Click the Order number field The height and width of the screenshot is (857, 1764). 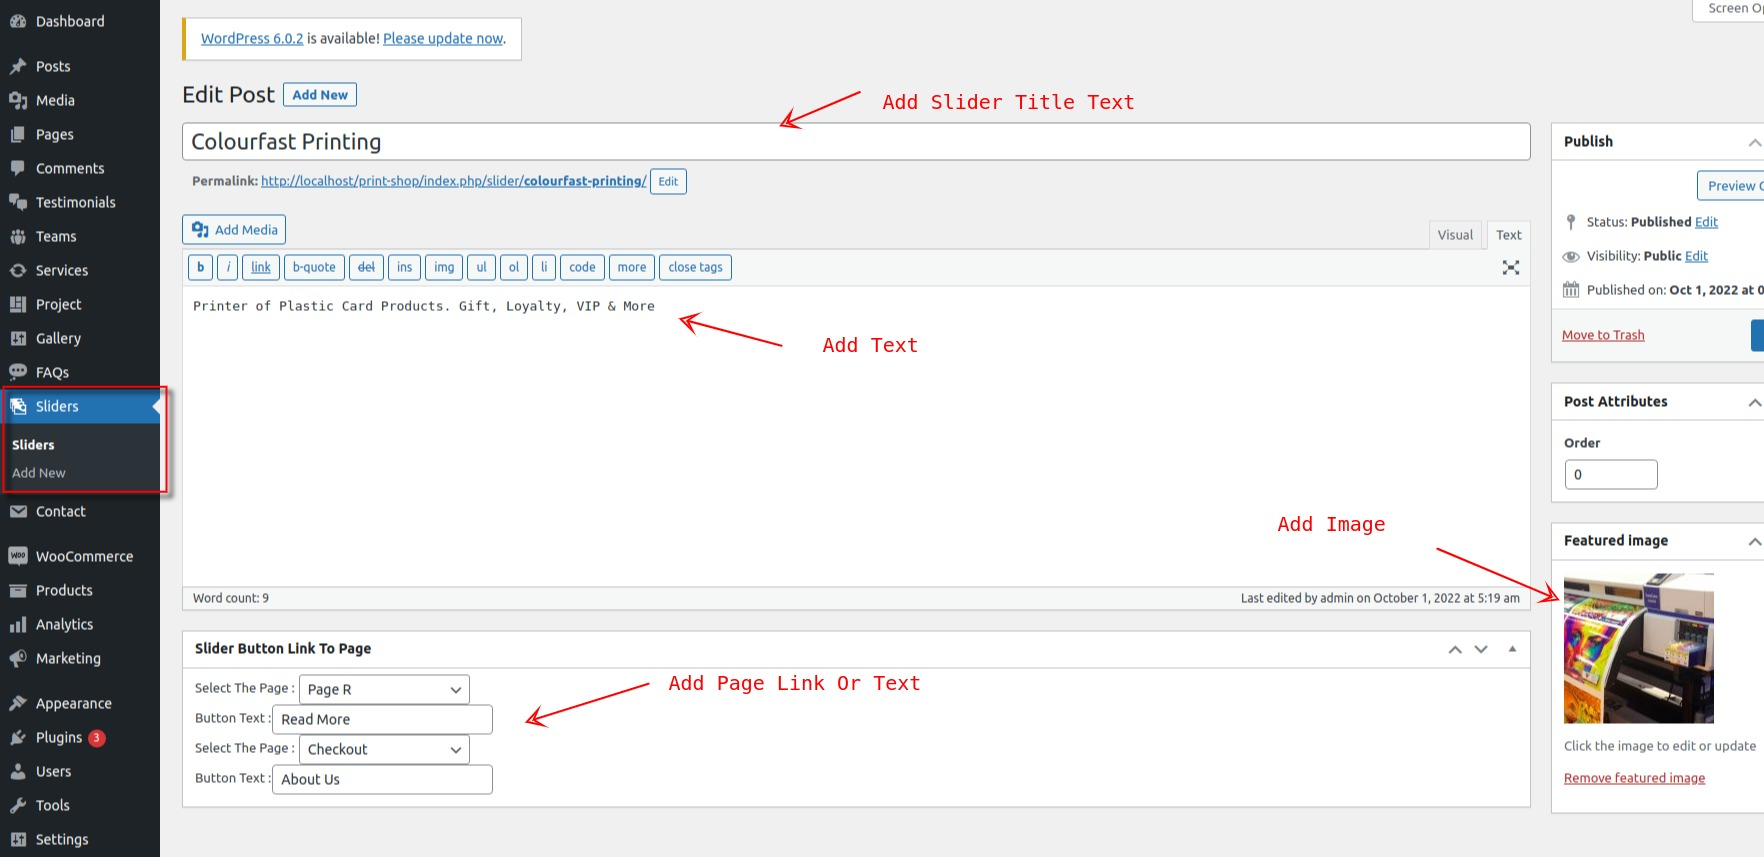(1611, 475)
